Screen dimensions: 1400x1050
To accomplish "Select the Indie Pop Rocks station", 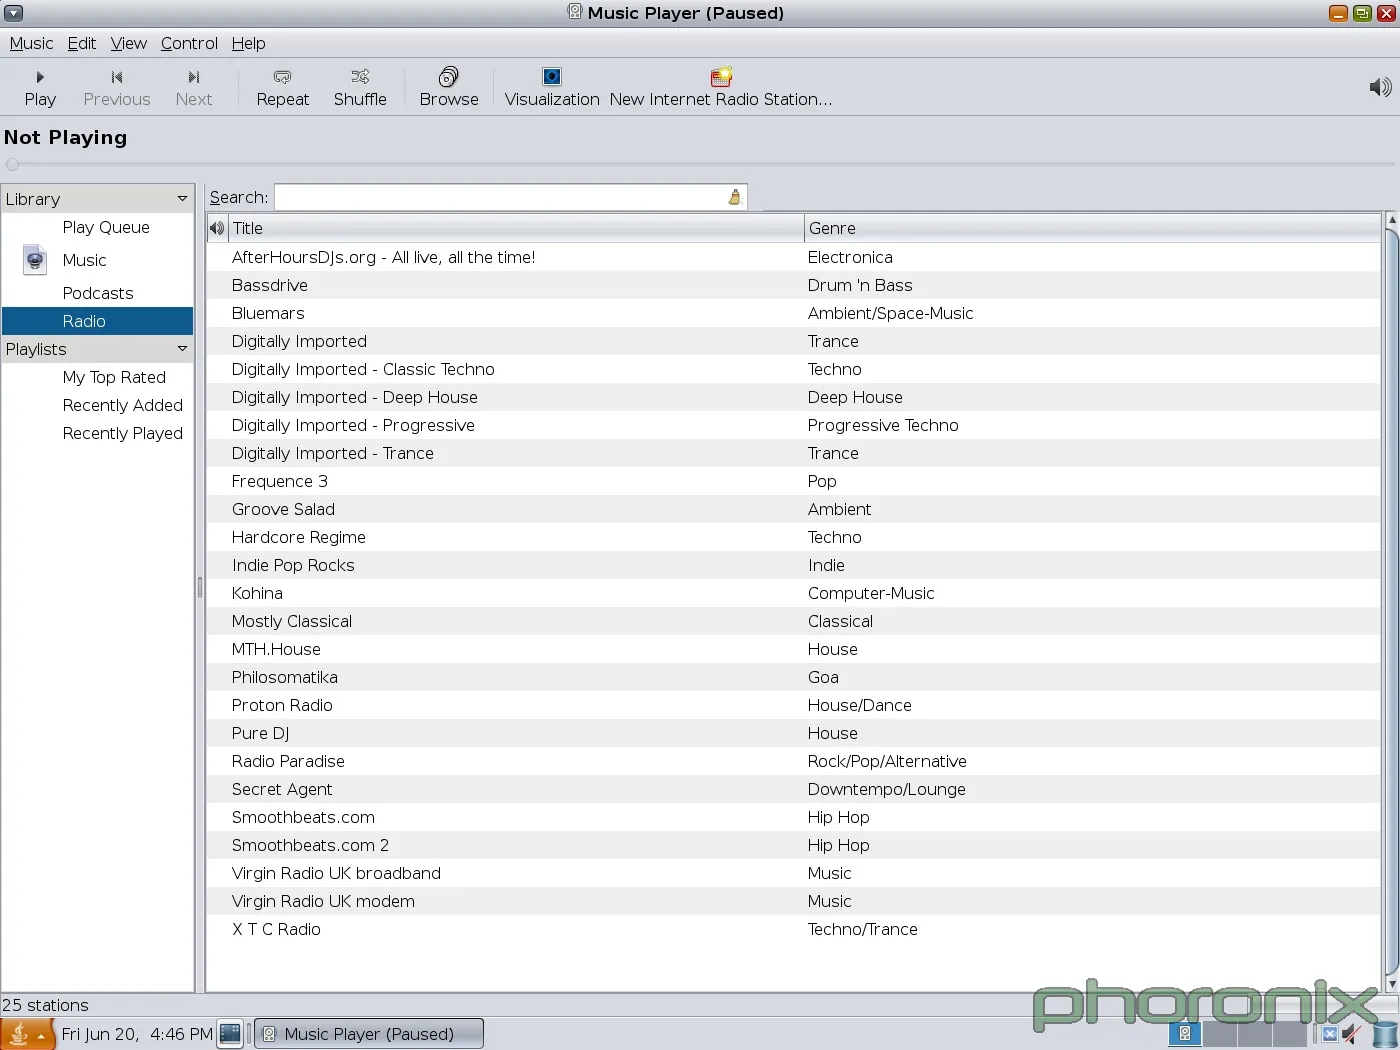I will pyautogui.click(x=793, y=565).
